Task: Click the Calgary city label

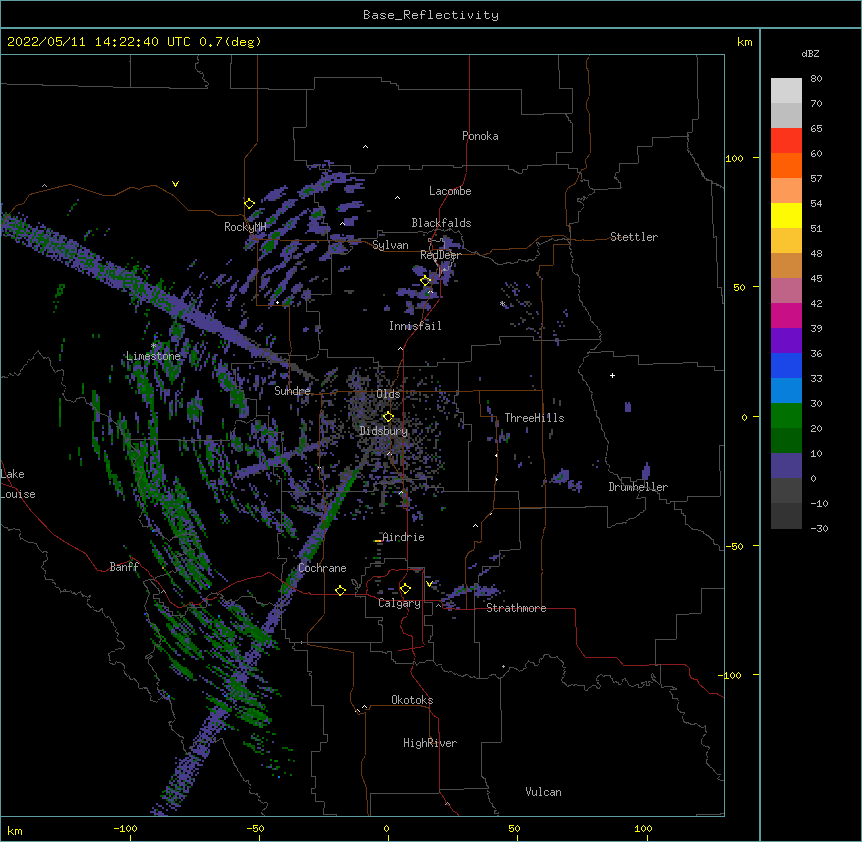Action: (399, 603)
